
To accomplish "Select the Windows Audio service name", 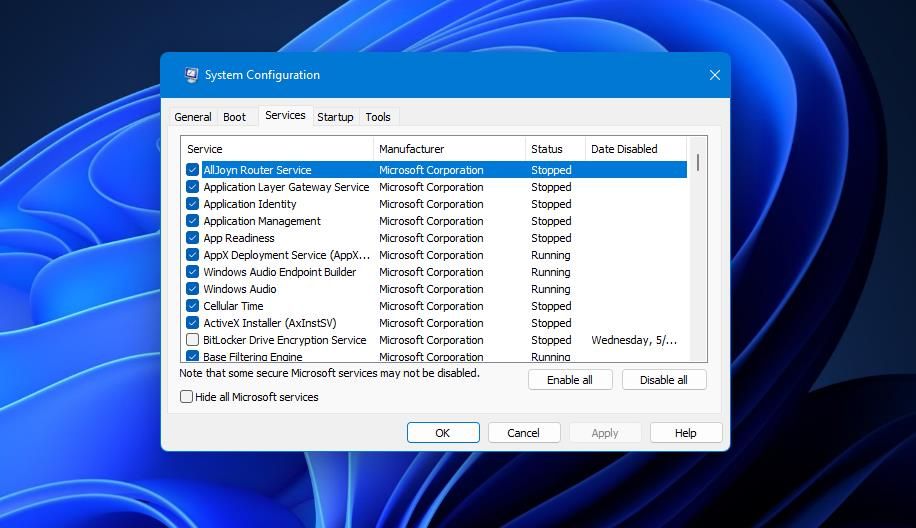I will (x=240, y=289).
